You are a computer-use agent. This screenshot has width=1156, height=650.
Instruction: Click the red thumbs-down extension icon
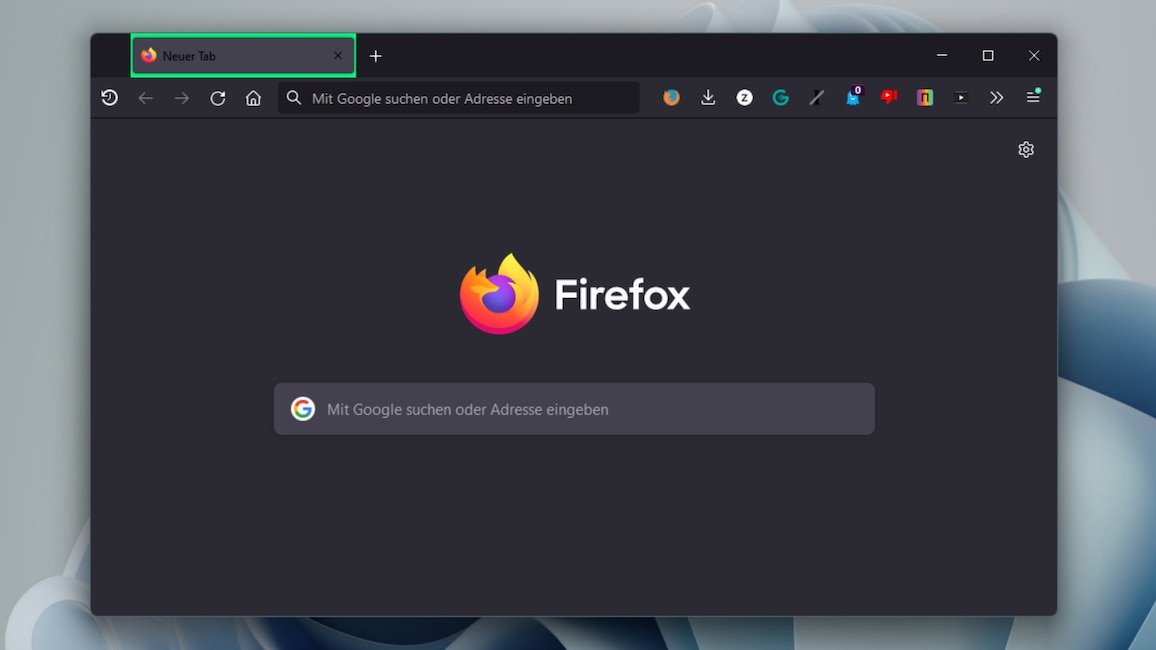(889, 97)
